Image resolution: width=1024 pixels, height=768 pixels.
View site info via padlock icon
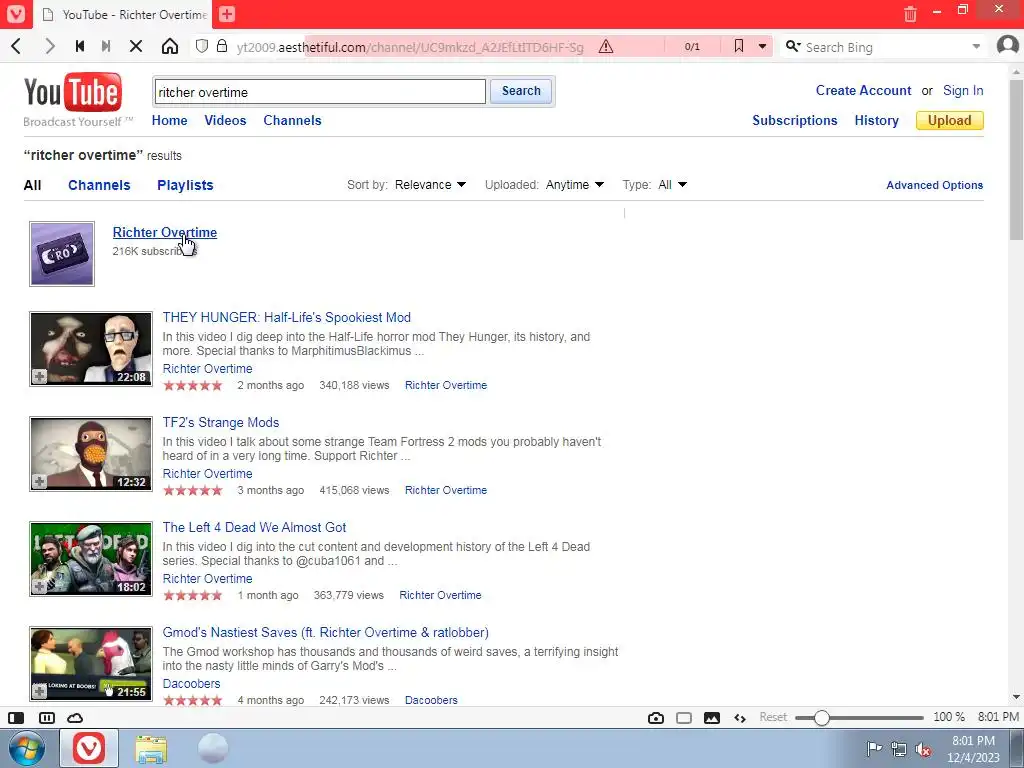coord(222,46)
